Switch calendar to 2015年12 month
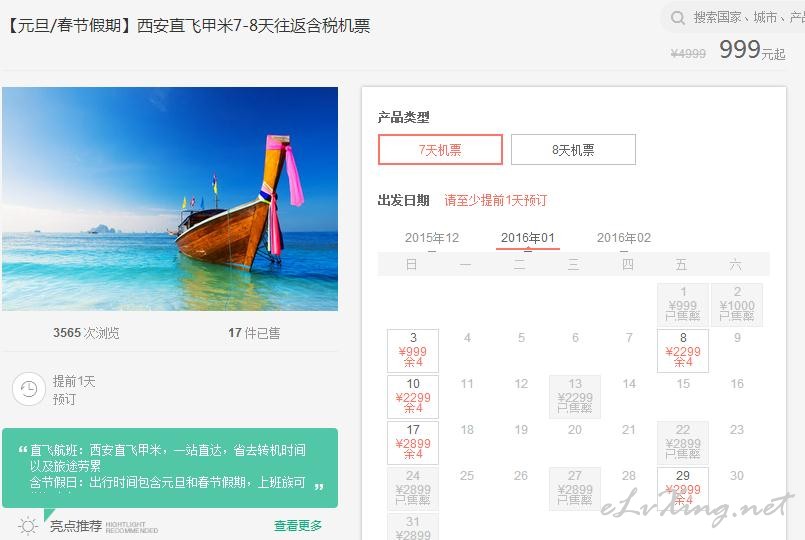The image size is (805, 540). pyautogui.click(x=432, y=238)
